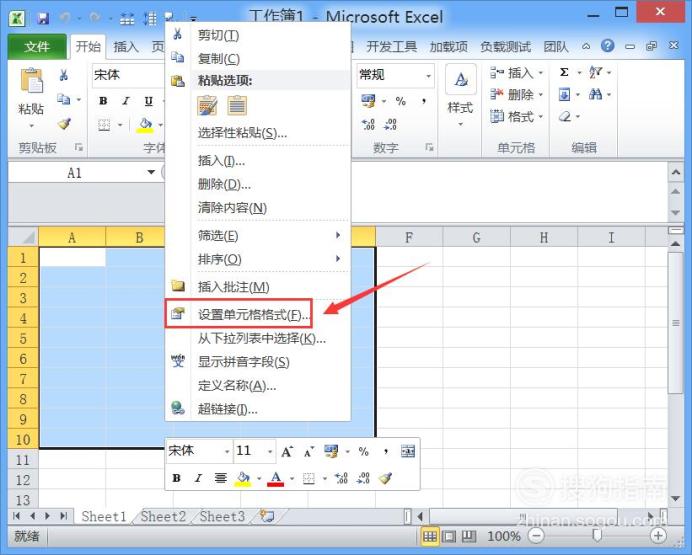Expand the 筛选(E) submenu
Image resolution: width=692 pixels, height=555 pixels.
(x=258, y=236)
